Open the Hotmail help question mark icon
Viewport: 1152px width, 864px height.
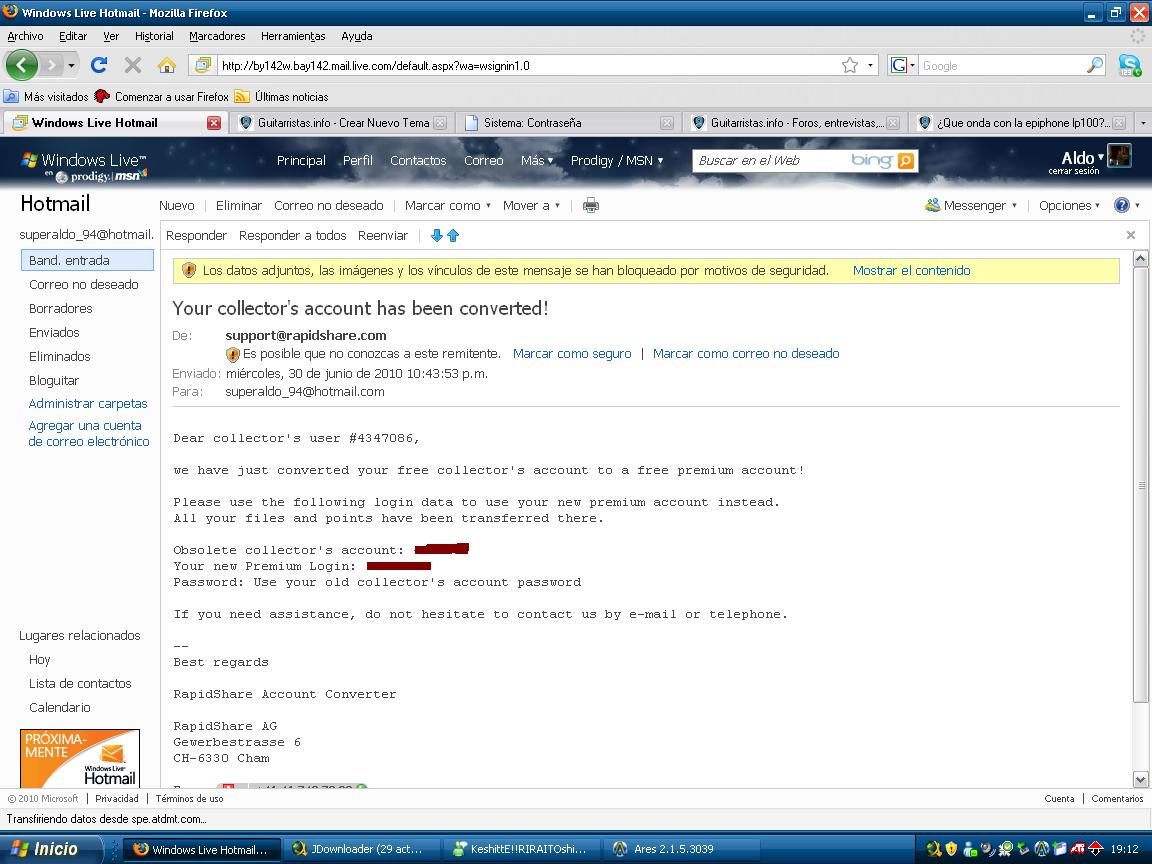pos(1122,205)
